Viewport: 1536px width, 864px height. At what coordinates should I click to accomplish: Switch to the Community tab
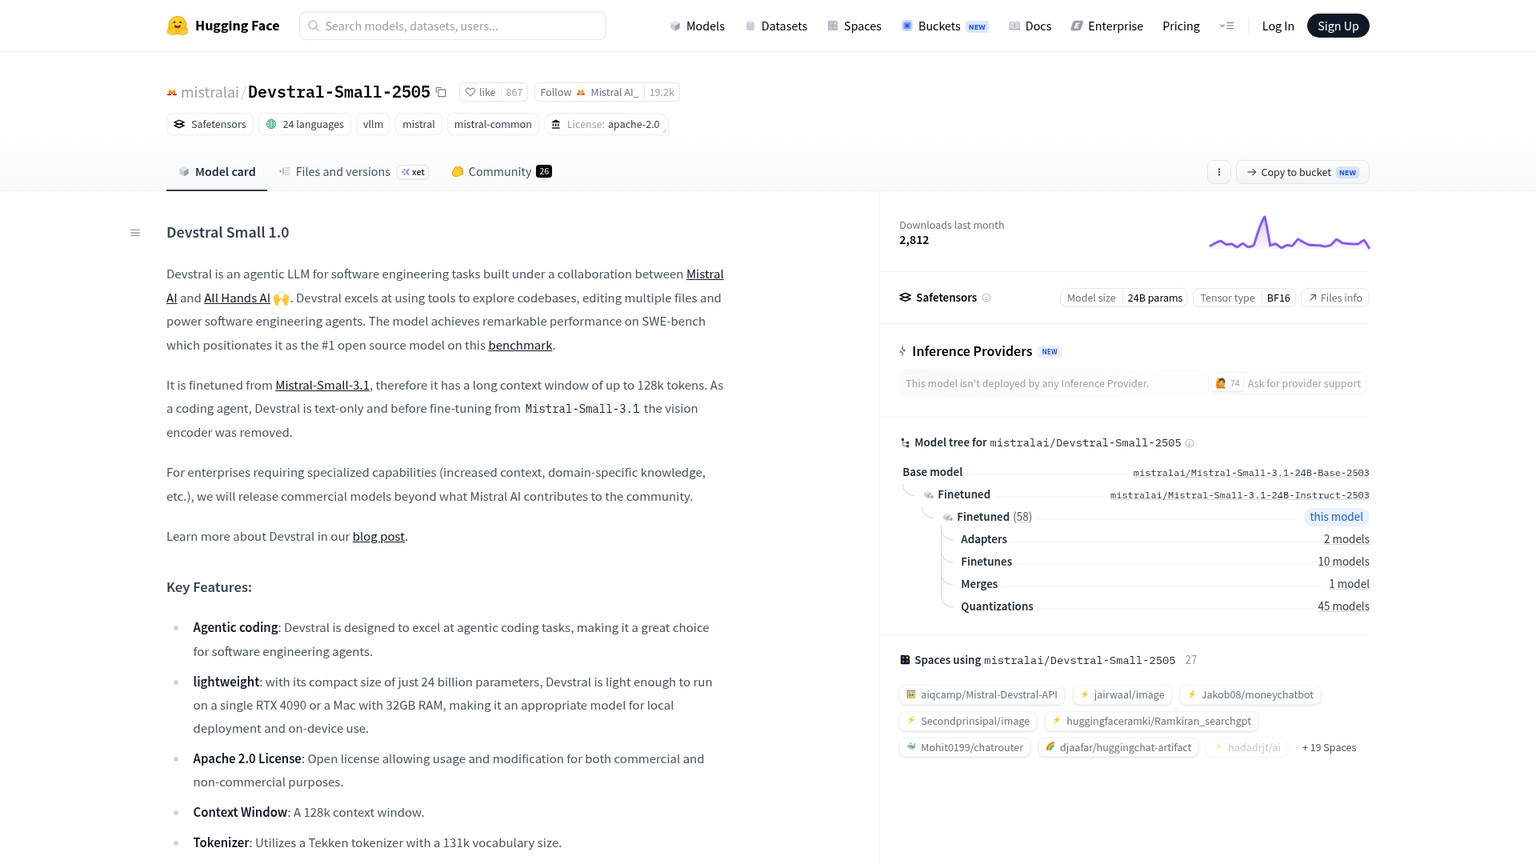point(501,172)
